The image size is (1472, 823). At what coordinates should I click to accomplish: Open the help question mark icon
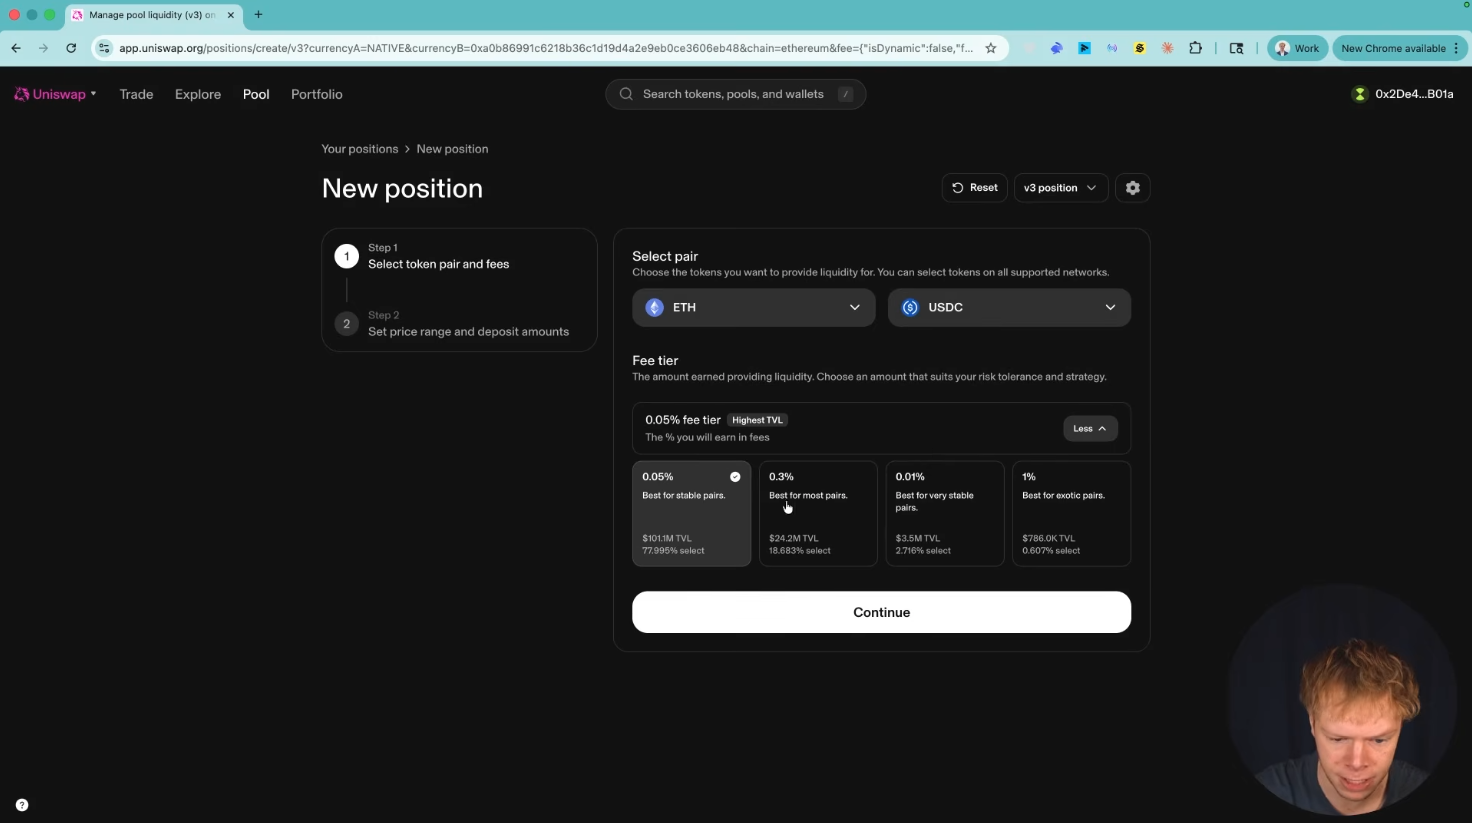[x=22, y=805]
